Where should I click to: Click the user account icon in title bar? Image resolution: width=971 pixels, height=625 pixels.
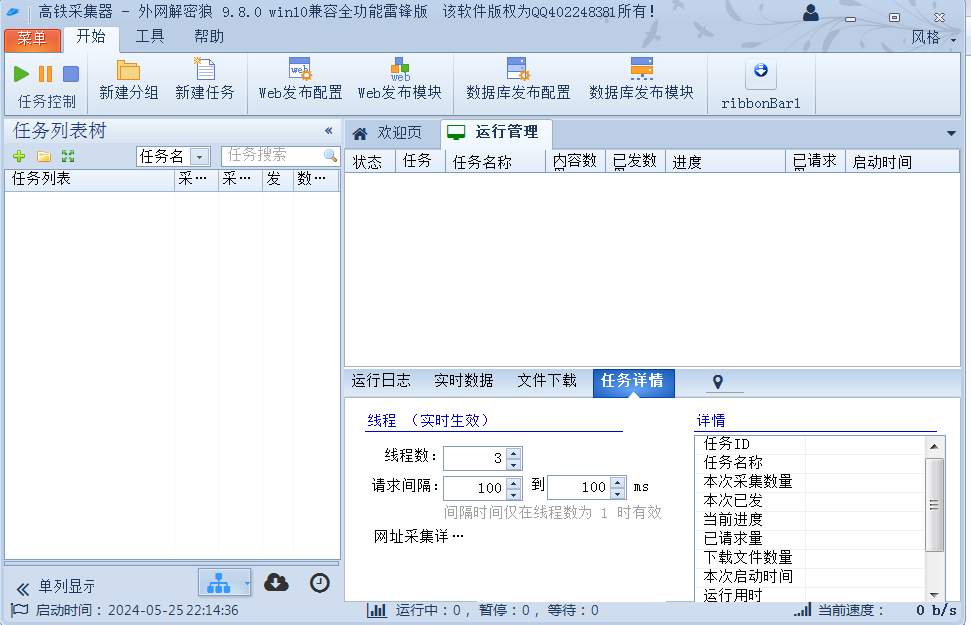[x=811, y=13]
